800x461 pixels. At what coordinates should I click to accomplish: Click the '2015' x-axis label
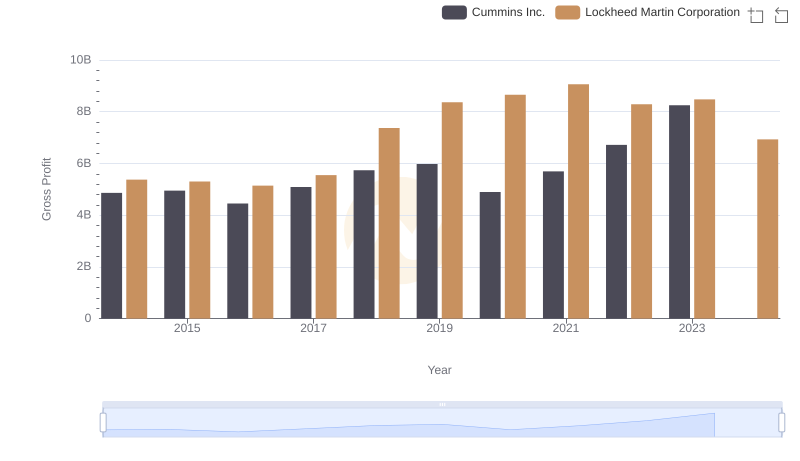click(187, 328)
